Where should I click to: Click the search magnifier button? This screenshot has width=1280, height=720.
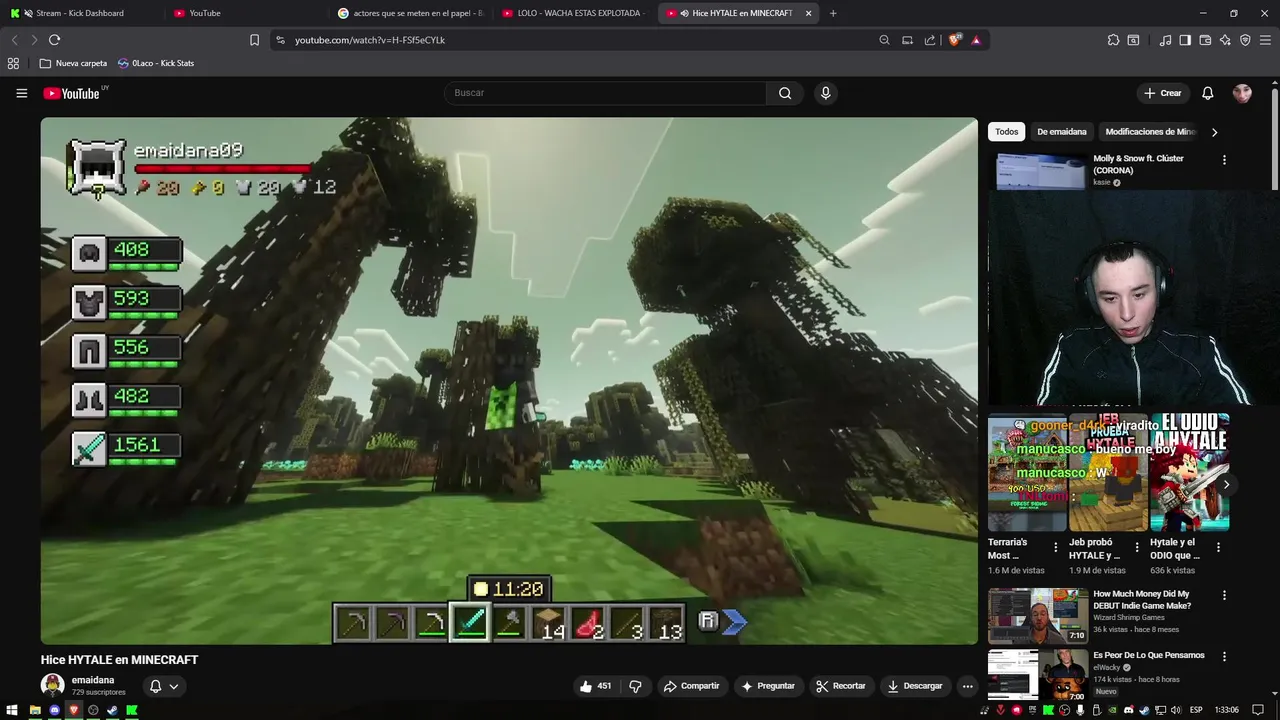(x=785, y=93)
